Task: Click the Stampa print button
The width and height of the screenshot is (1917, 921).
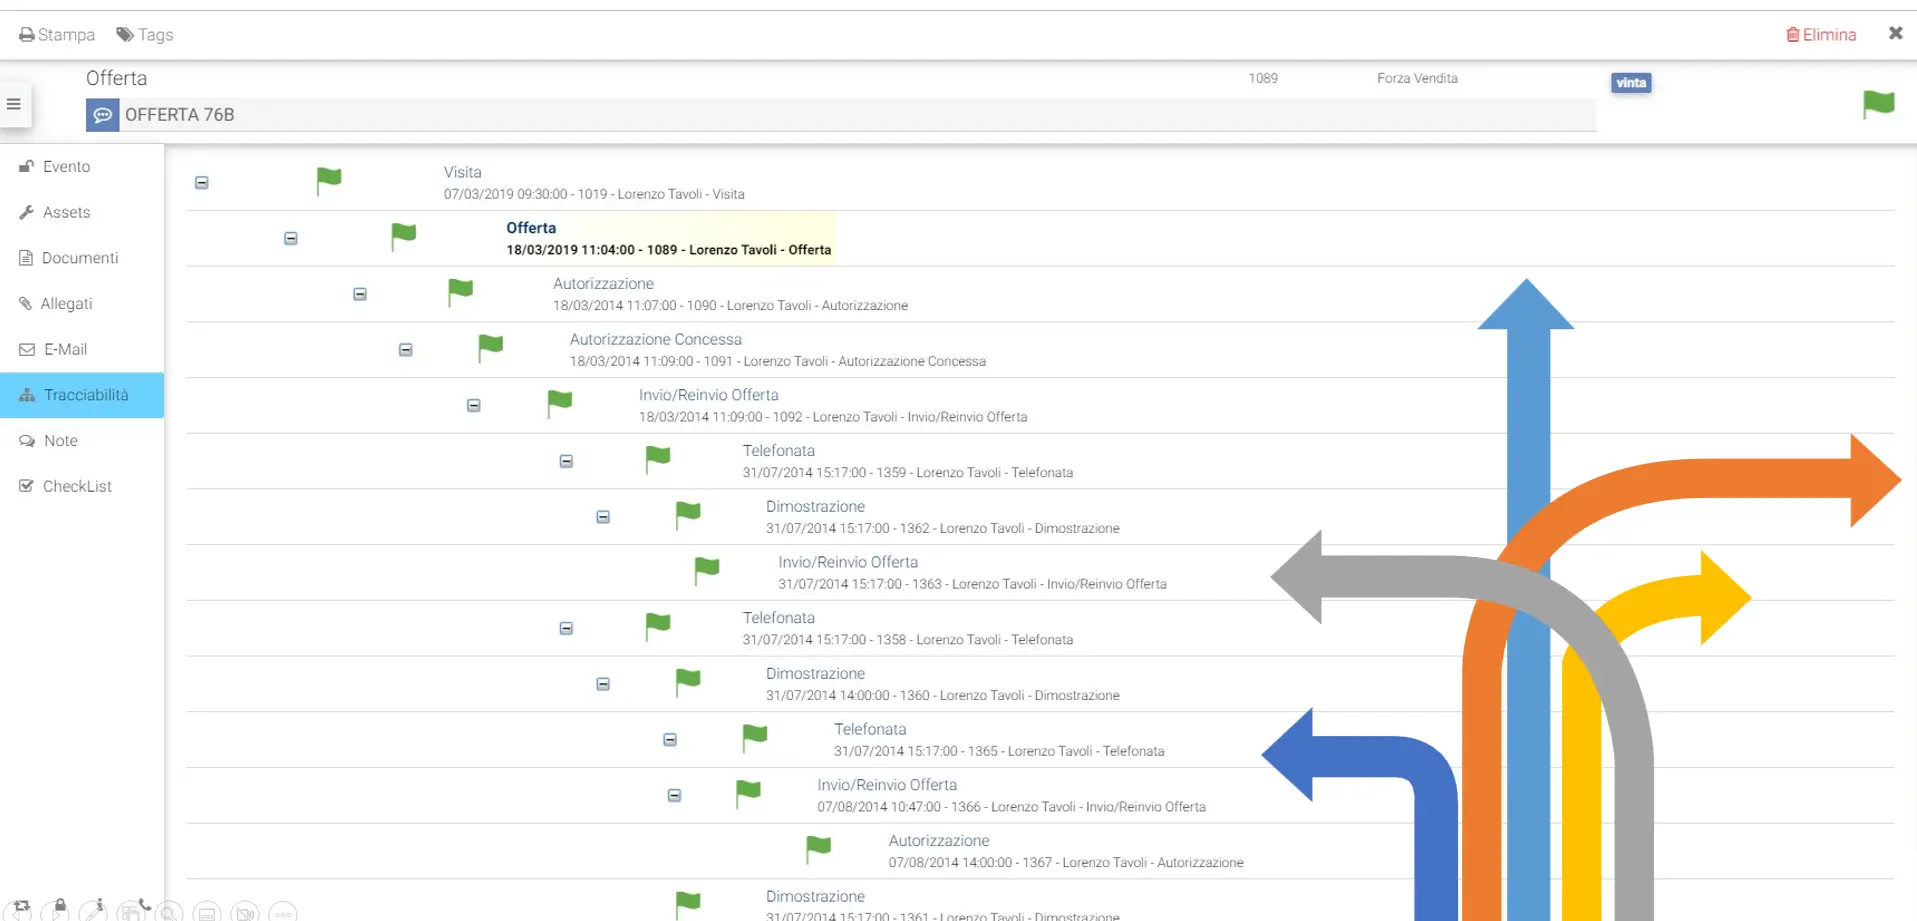Action: (57, 35)
